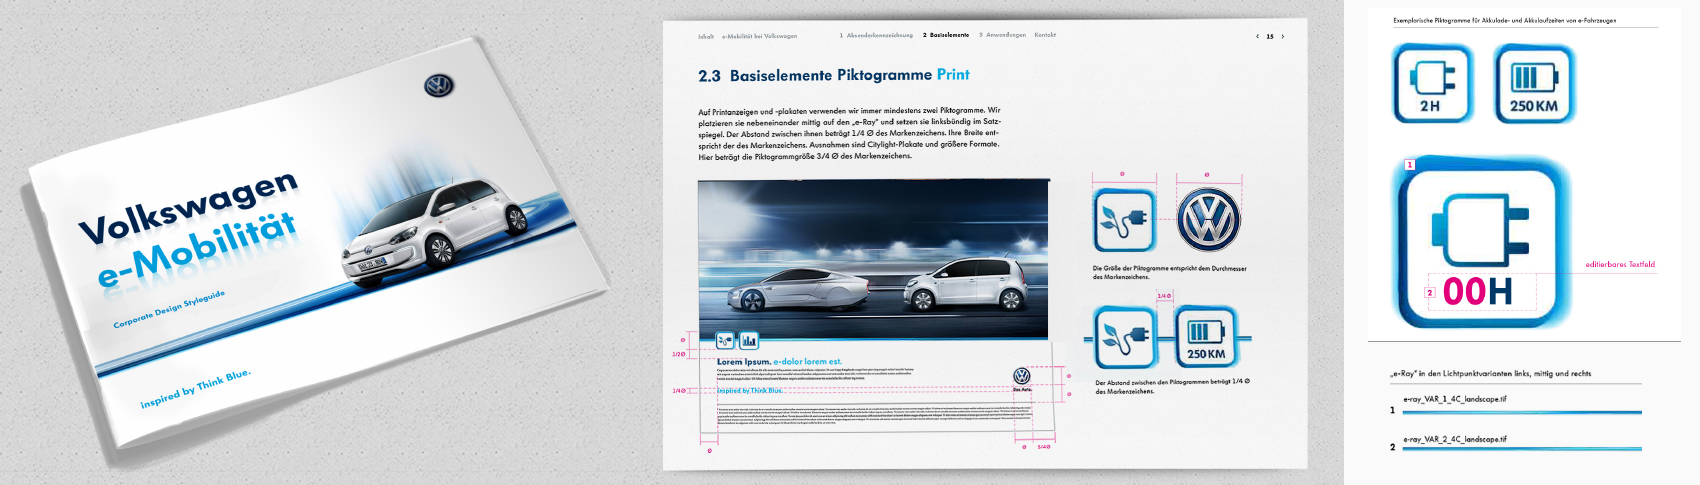Screen dimensions: 1700x485
Task: Click the small leaf-plug pictogram on the ad layout
Action: click(726, 341)
